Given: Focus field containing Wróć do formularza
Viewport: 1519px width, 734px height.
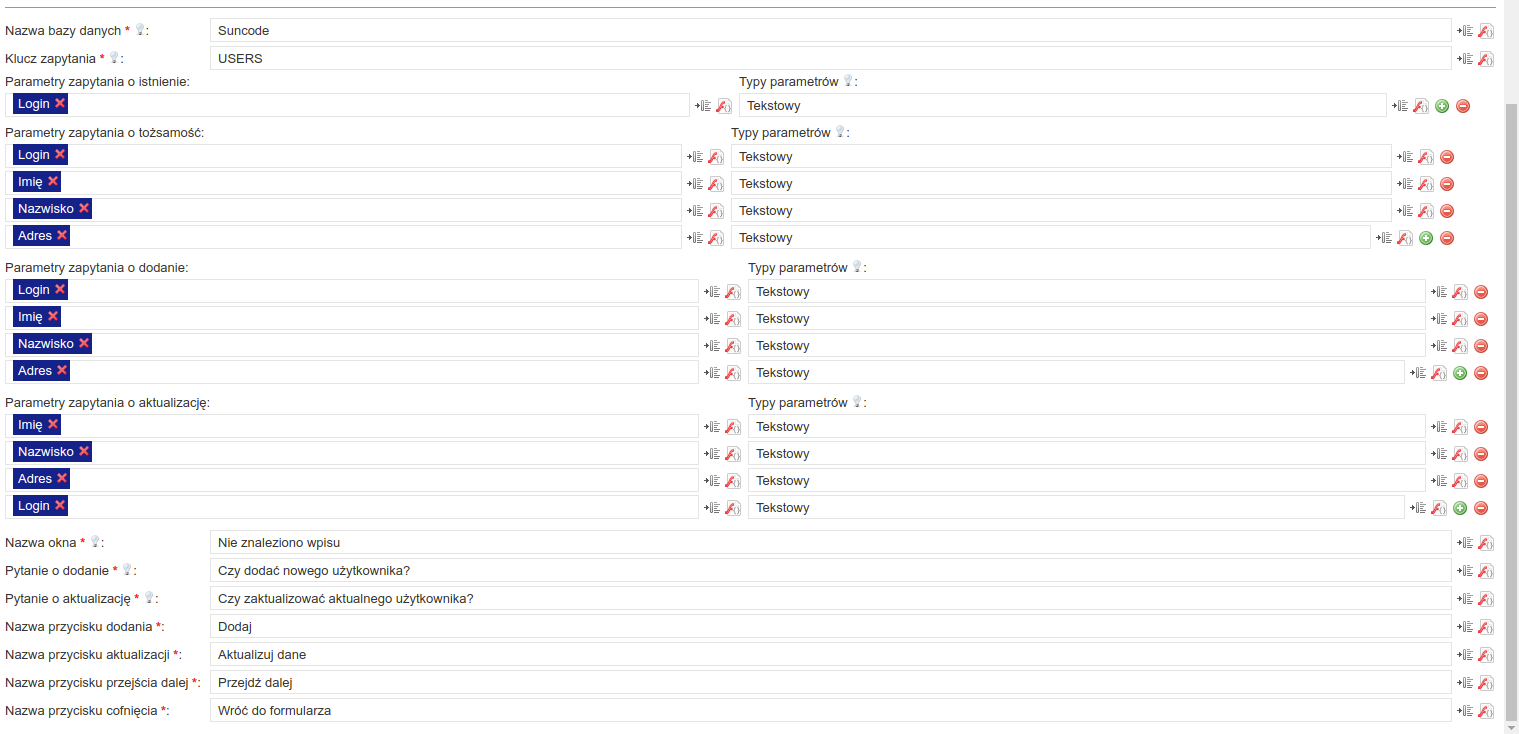Looking at the screenshot, I should pyautogui.click(x=830, y=710).
